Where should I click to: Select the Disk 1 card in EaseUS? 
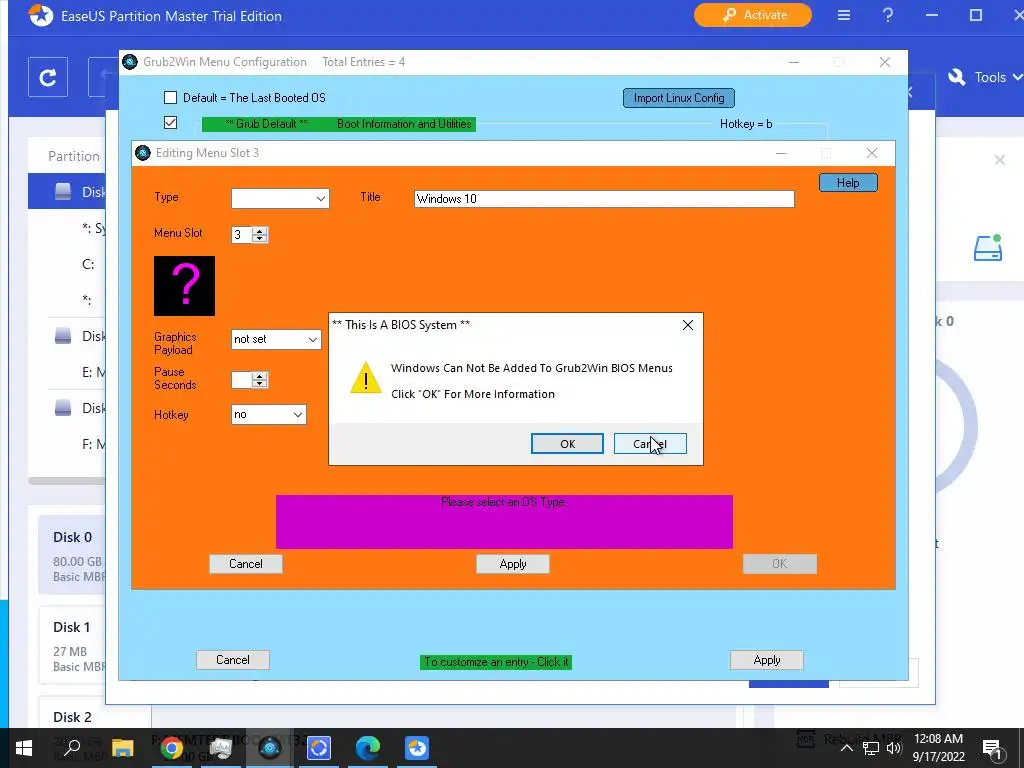(x=72, y=645)
